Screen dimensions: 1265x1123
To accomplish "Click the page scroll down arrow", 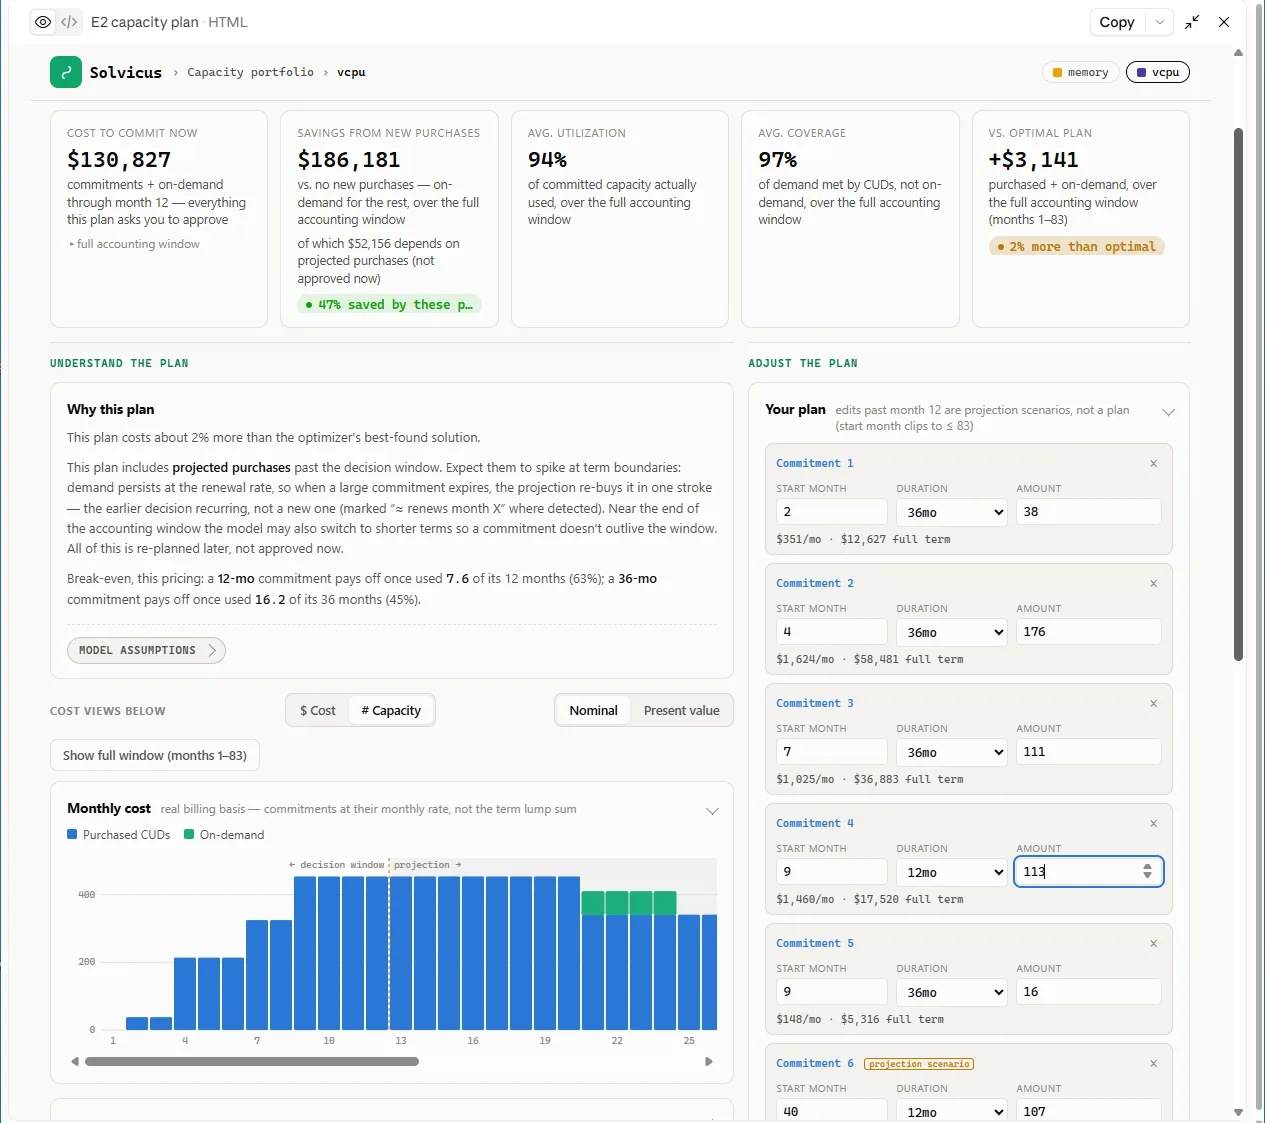I will pos(1238,1112).
